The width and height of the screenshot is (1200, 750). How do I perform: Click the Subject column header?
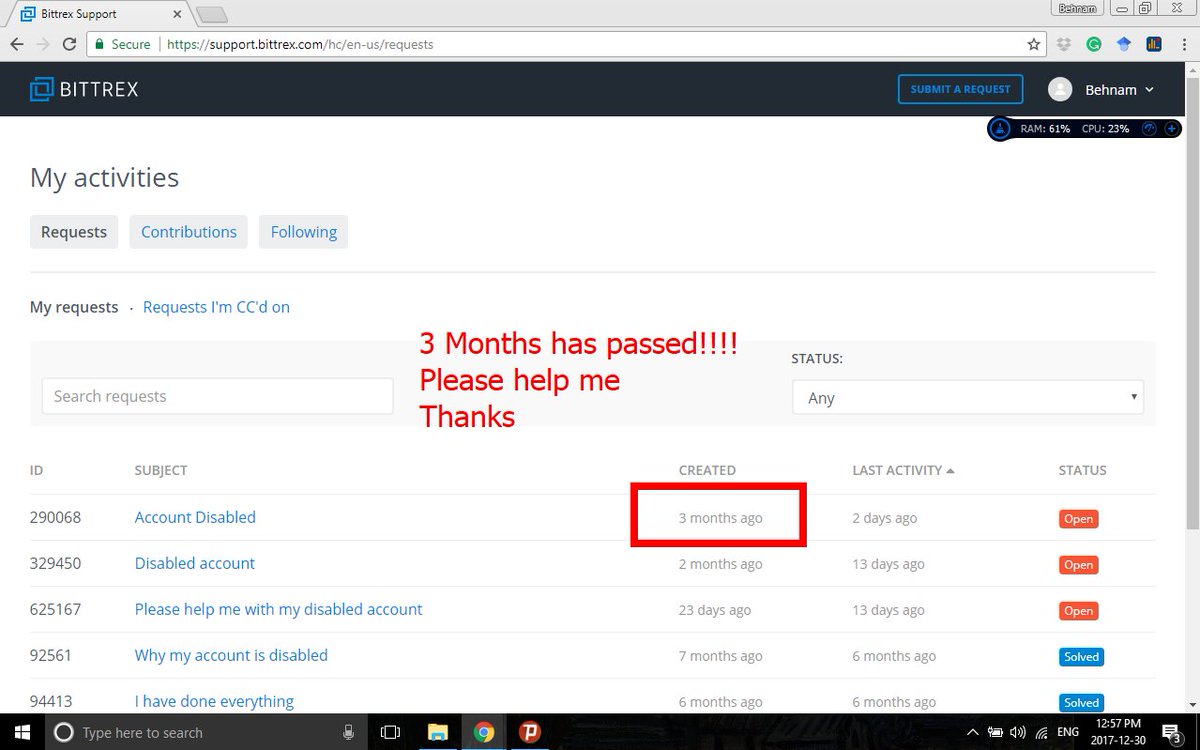point(161,470)
